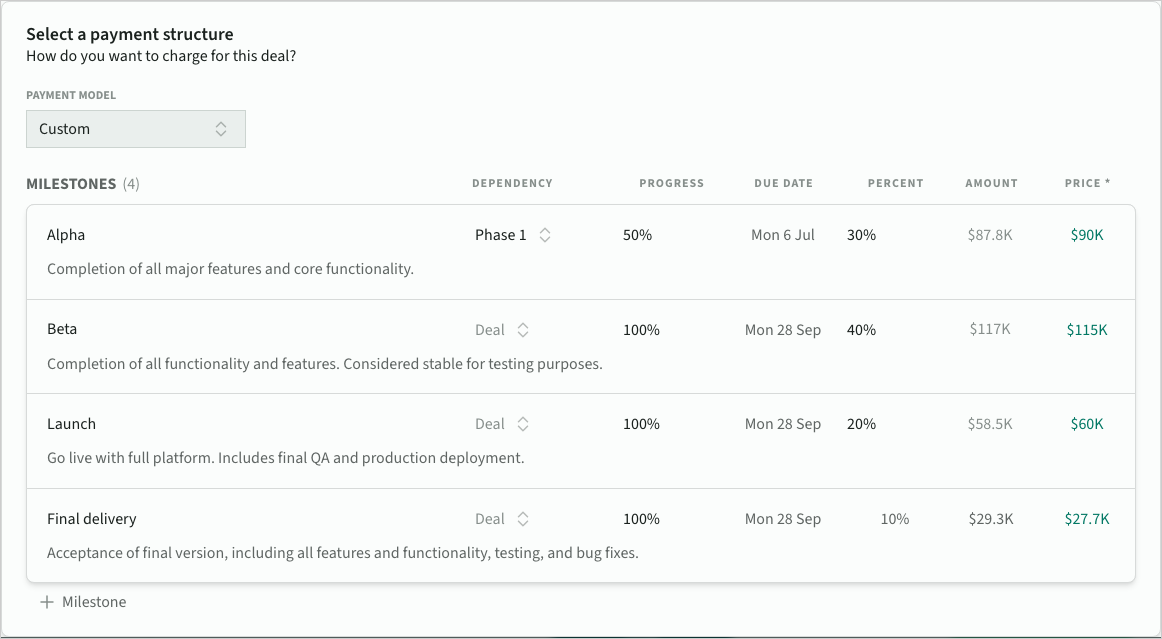Open Final delivery's Deal dependency dropdown
The height and width of the screenshot is (639, 1162).
tap(501, 519)
